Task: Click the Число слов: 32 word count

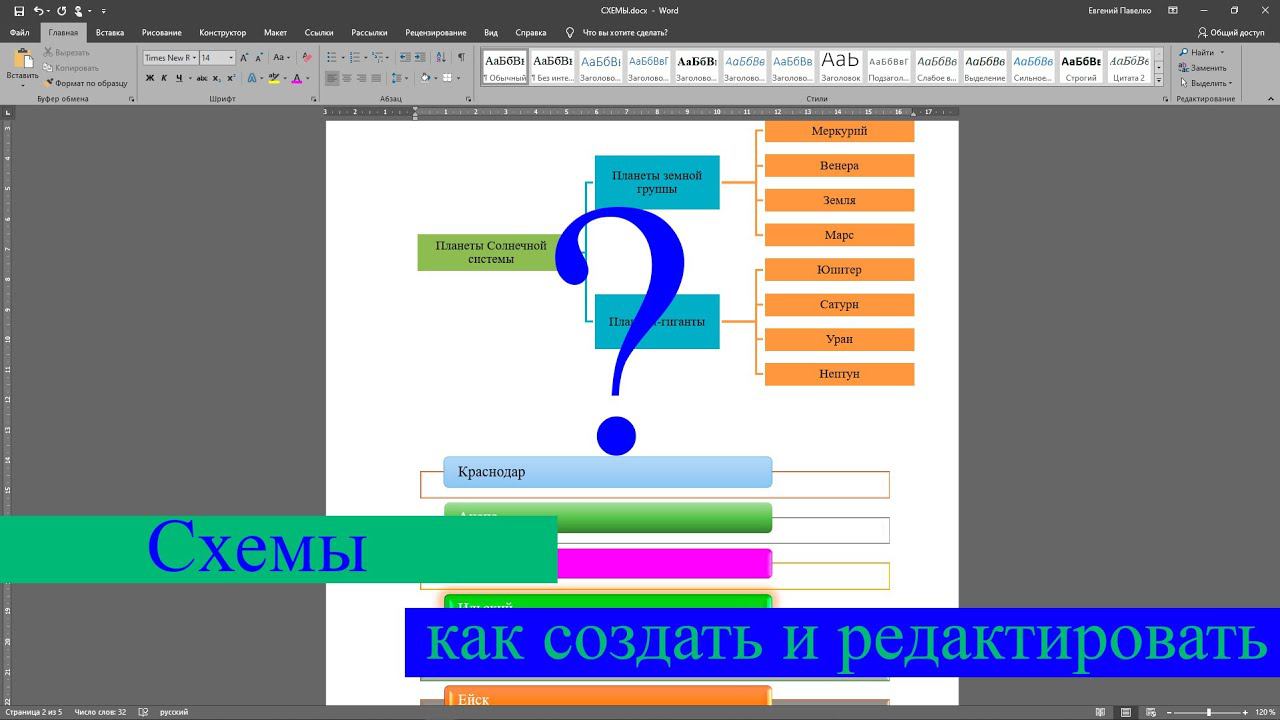Action: point(100,712)
